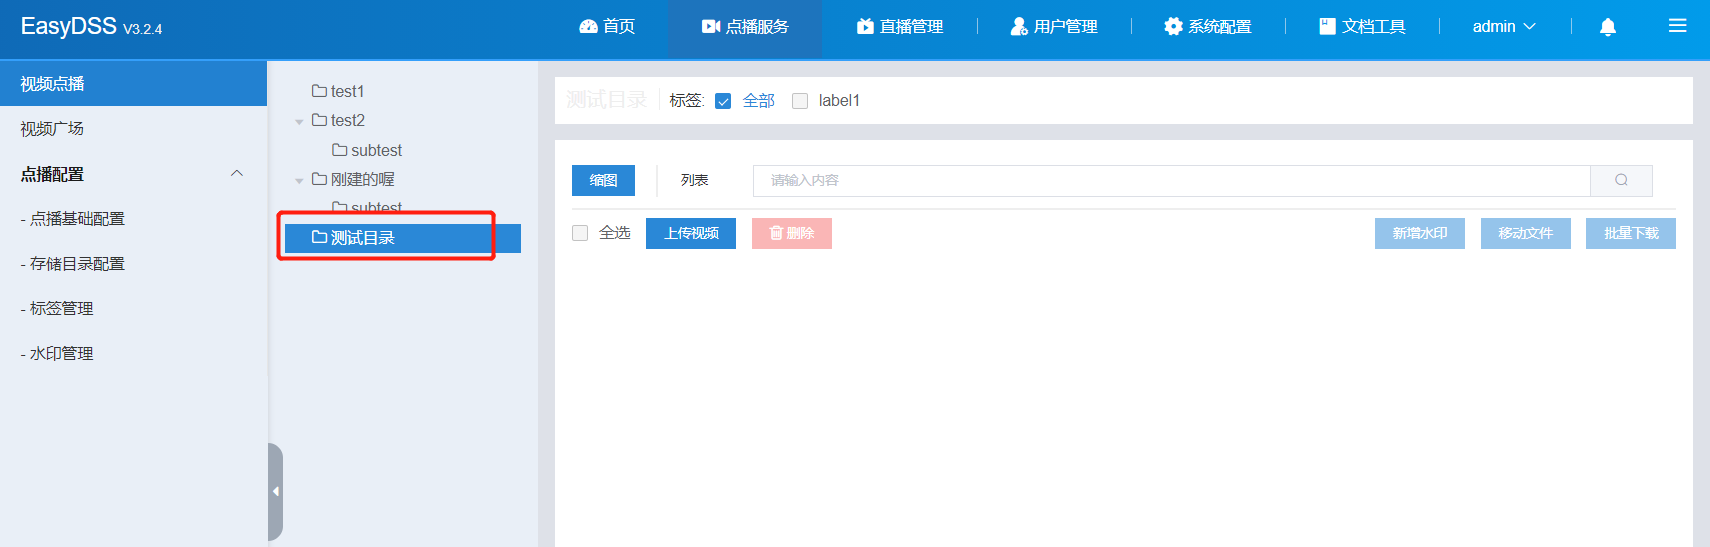
Task: Open the admin user dropdown
Action: pos(1504,27)
